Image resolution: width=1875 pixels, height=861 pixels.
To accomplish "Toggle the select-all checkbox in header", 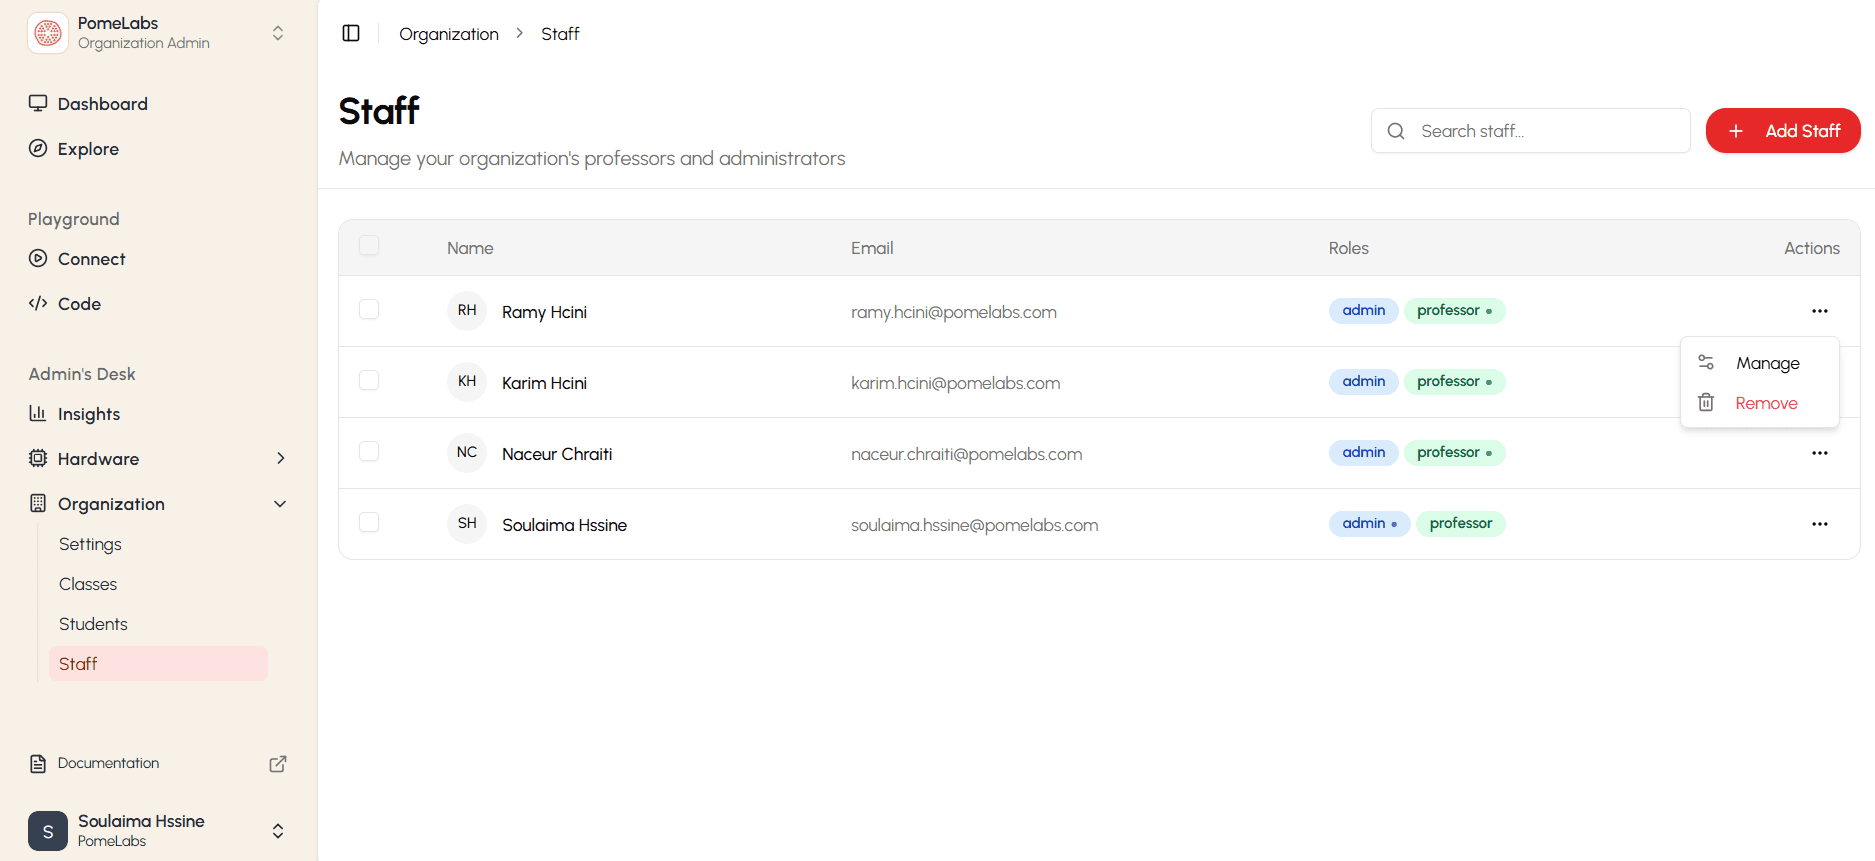I will (x=369, y=246).
